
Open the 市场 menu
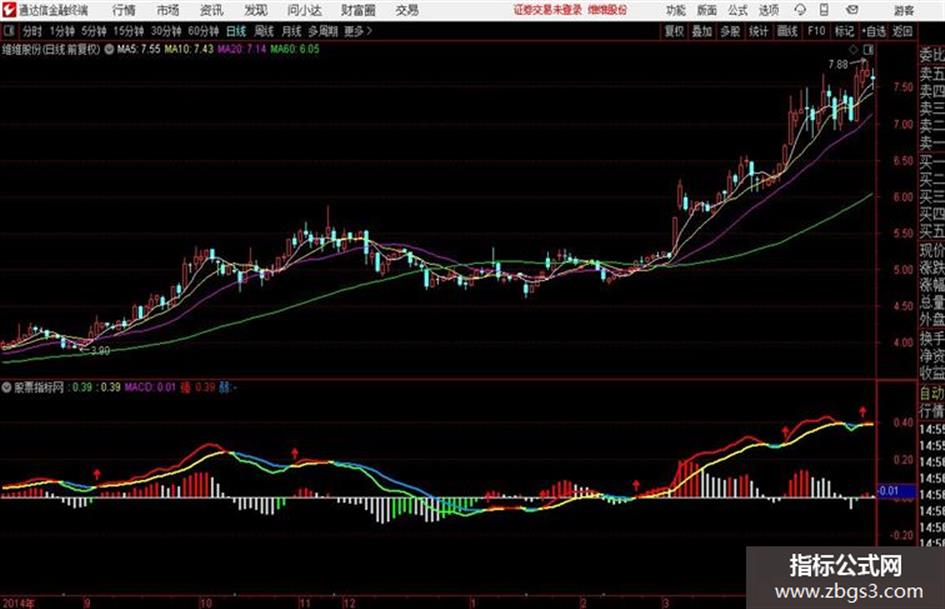(x=168, y=10)
